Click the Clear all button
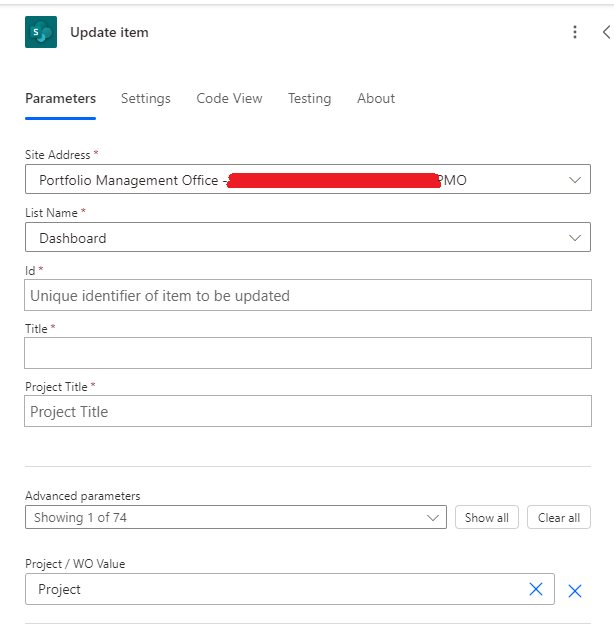614x637 pixels. click(559, 517)
